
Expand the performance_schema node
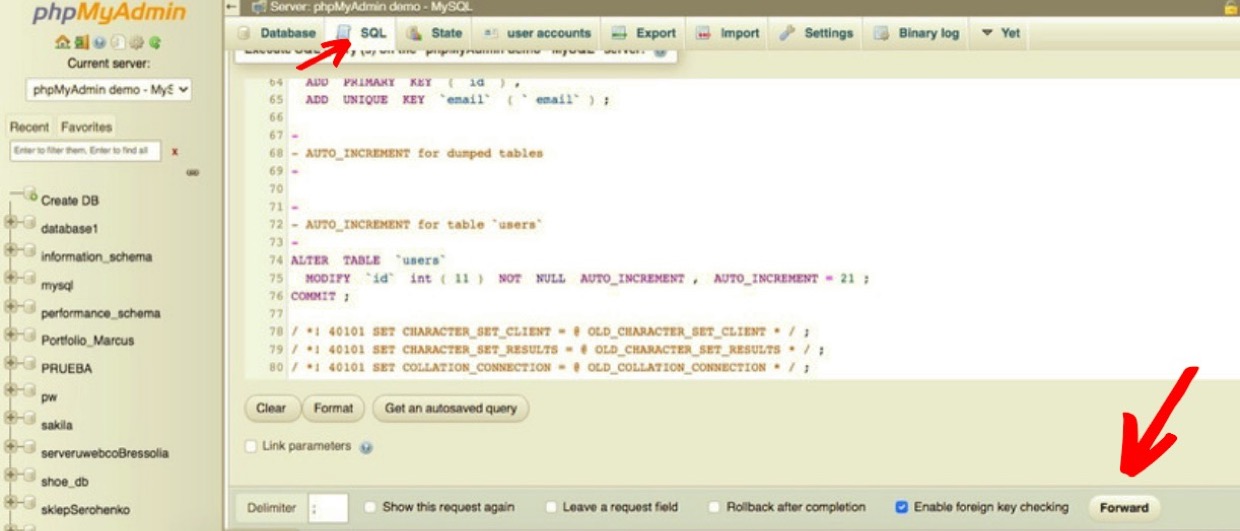(x=11, y=308)
